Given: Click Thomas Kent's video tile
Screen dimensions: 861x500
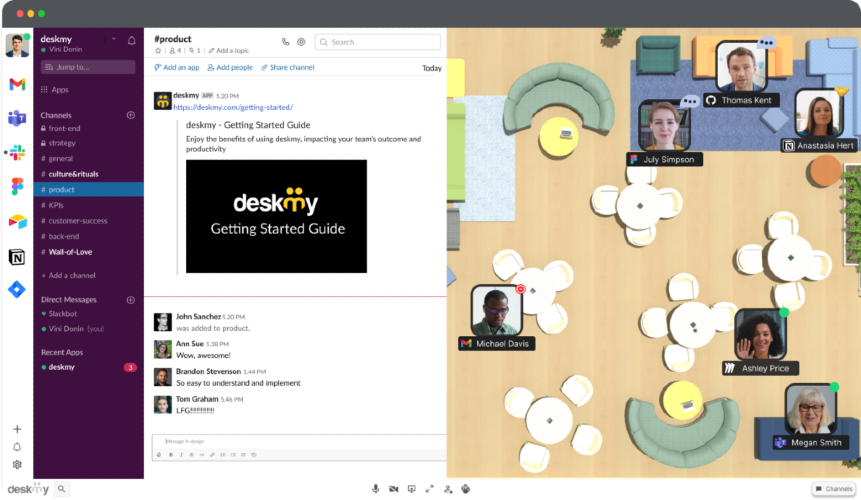Looking at the screenshot, I should pyautogui.click(x=741, y=66).
